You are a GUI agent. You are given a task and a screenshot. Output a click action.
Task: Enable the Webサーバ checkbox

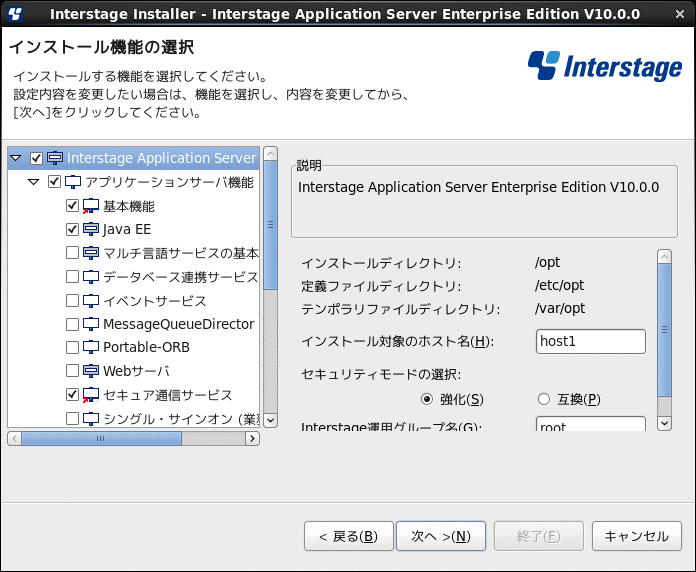pyautogui.click(x=72, y=371)
